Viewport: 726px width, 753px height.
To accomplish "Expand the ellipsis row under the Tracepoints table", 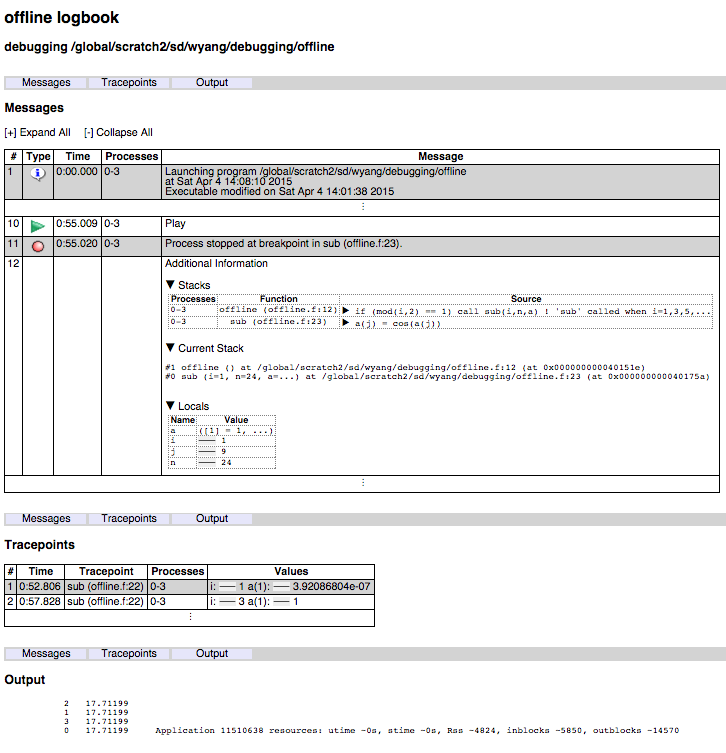I will click(x=189, y=617).
